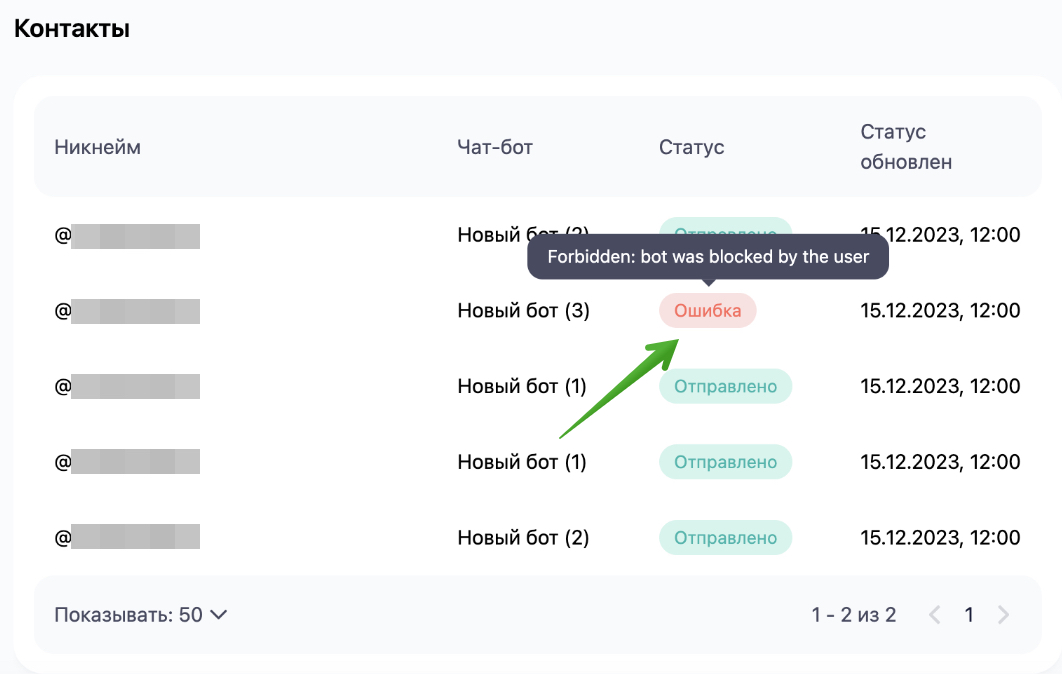Viewport: 1062px width, 674px height.
Task: Click the red Ошибка status badge
Action: 708,310
